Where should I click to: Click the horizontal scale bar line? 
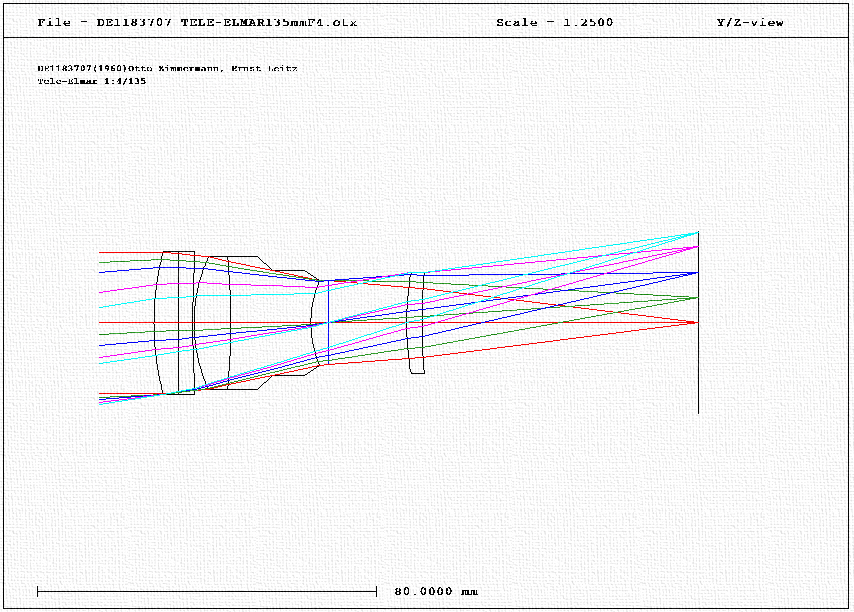point(207,591)
